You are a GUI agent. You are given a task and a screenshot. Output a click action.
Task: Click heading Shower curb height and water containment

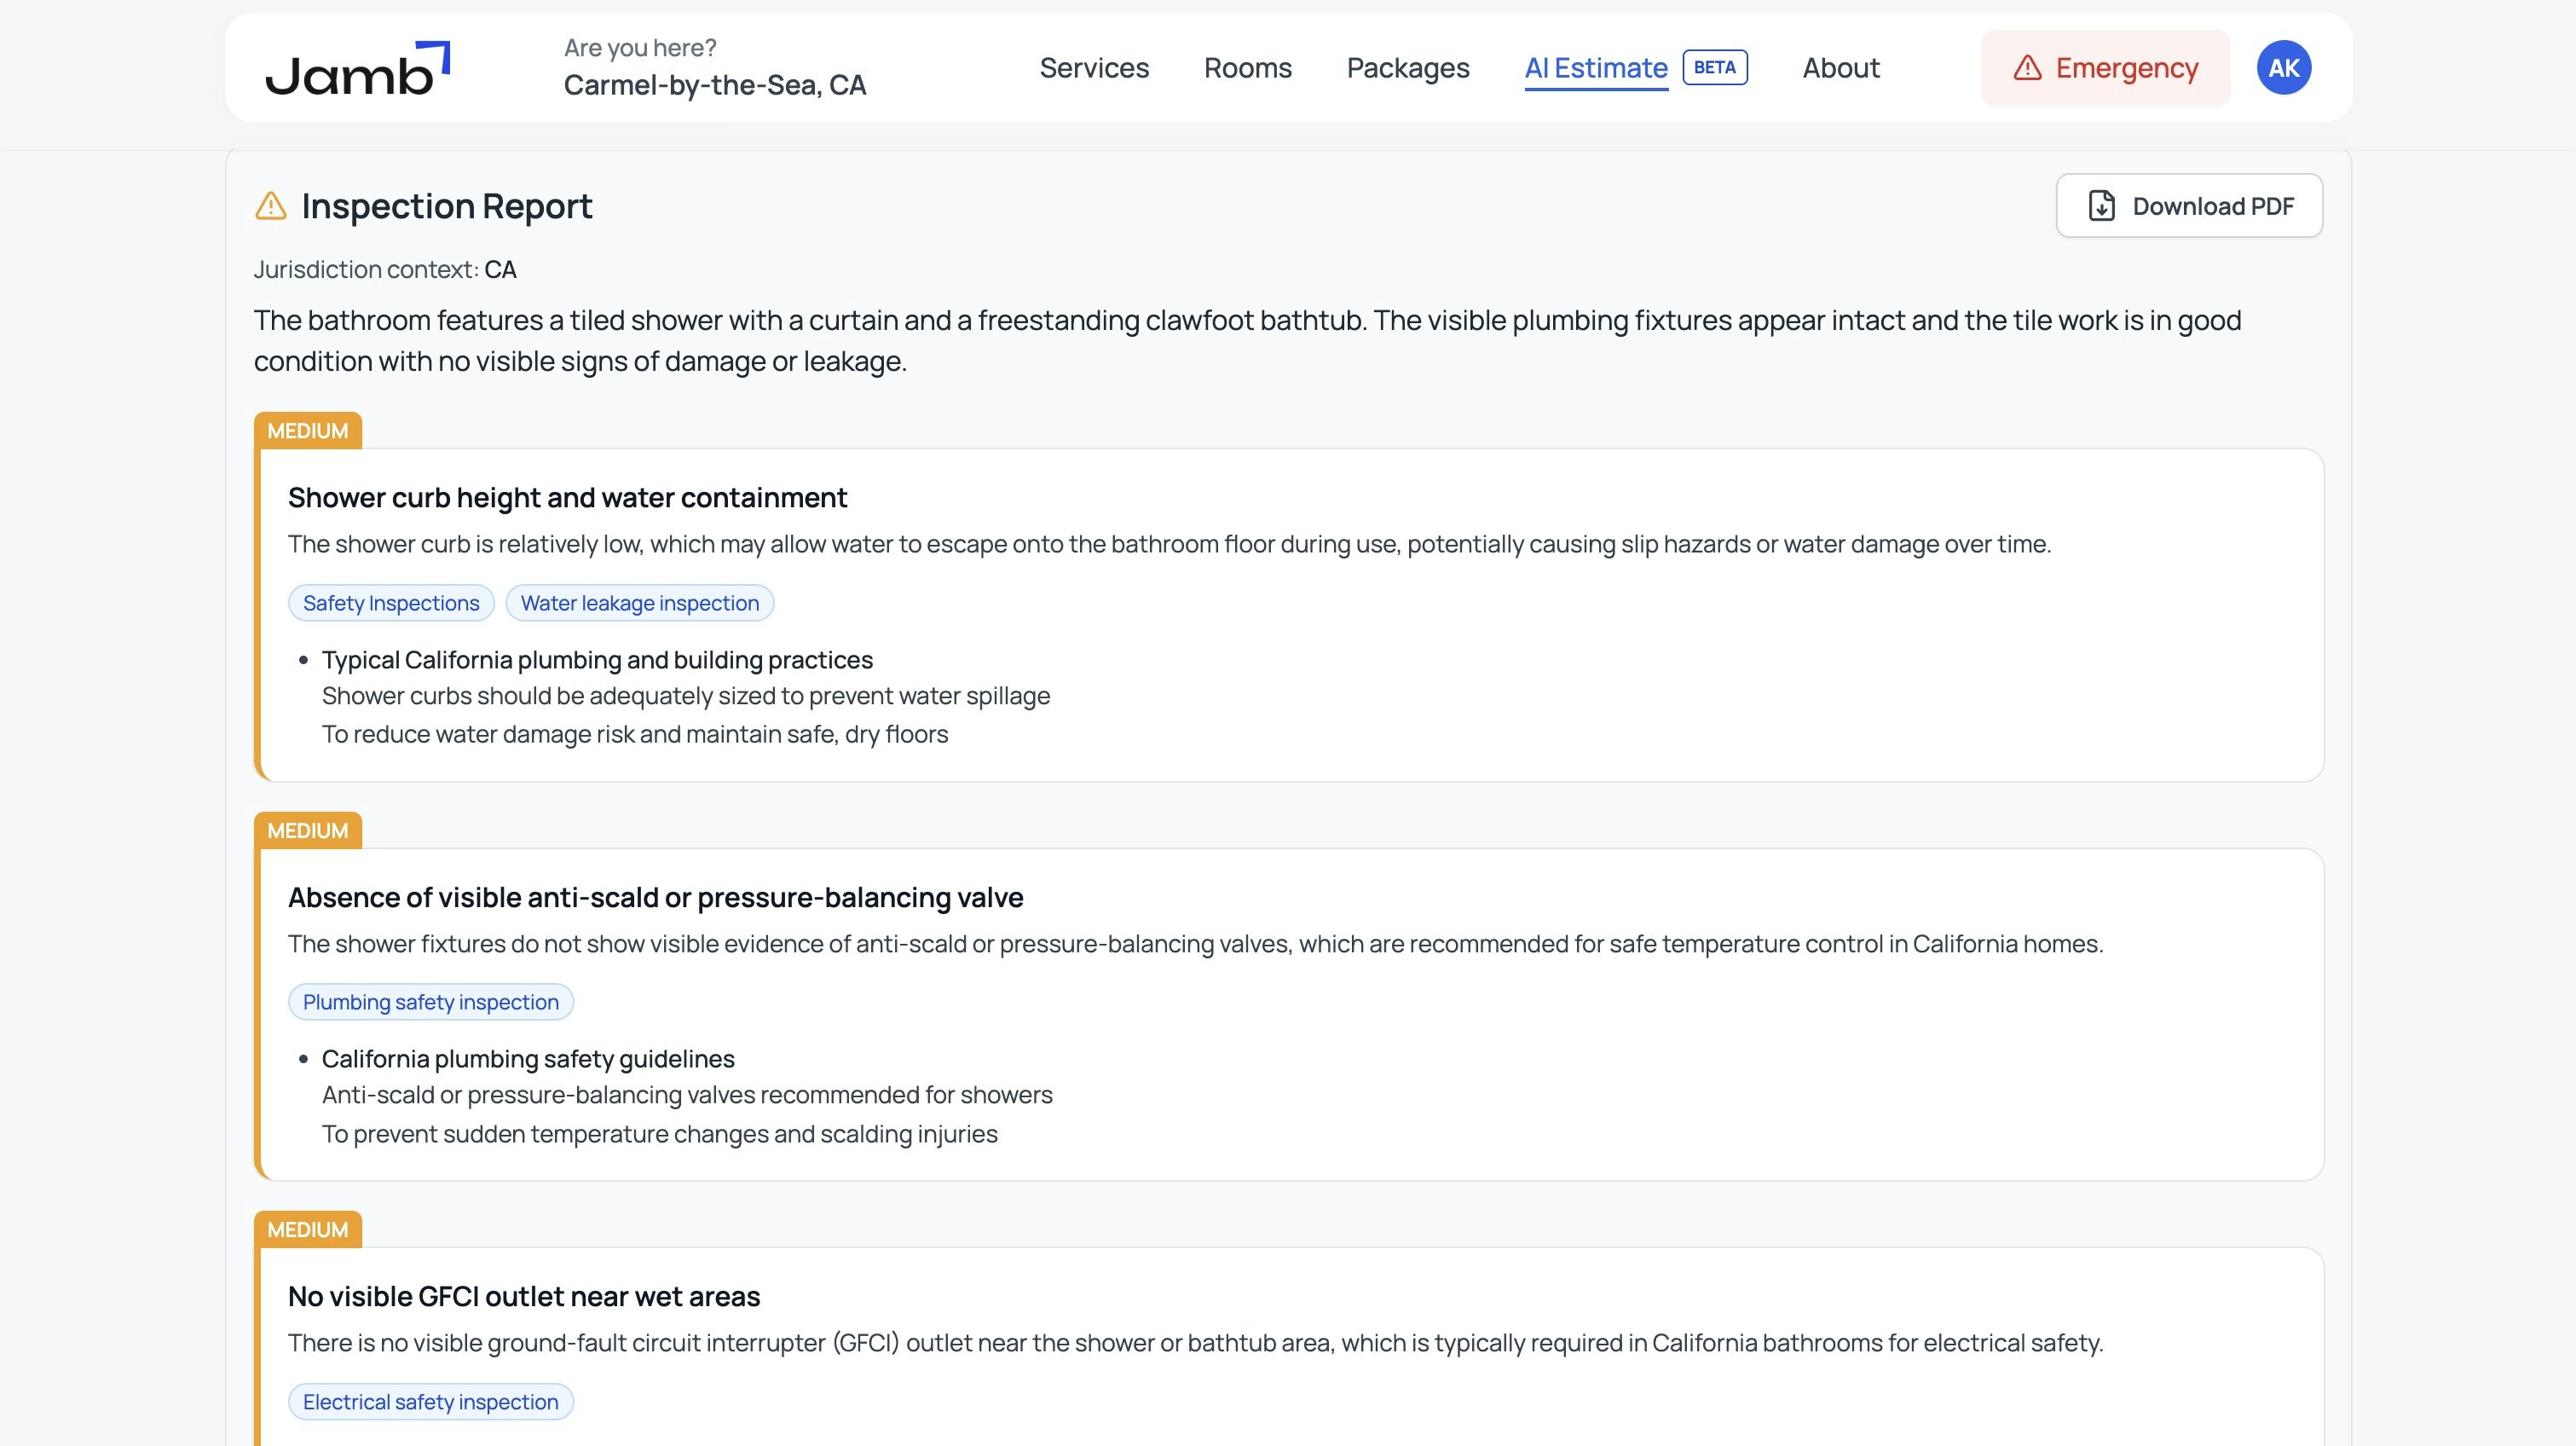point(567,498)
